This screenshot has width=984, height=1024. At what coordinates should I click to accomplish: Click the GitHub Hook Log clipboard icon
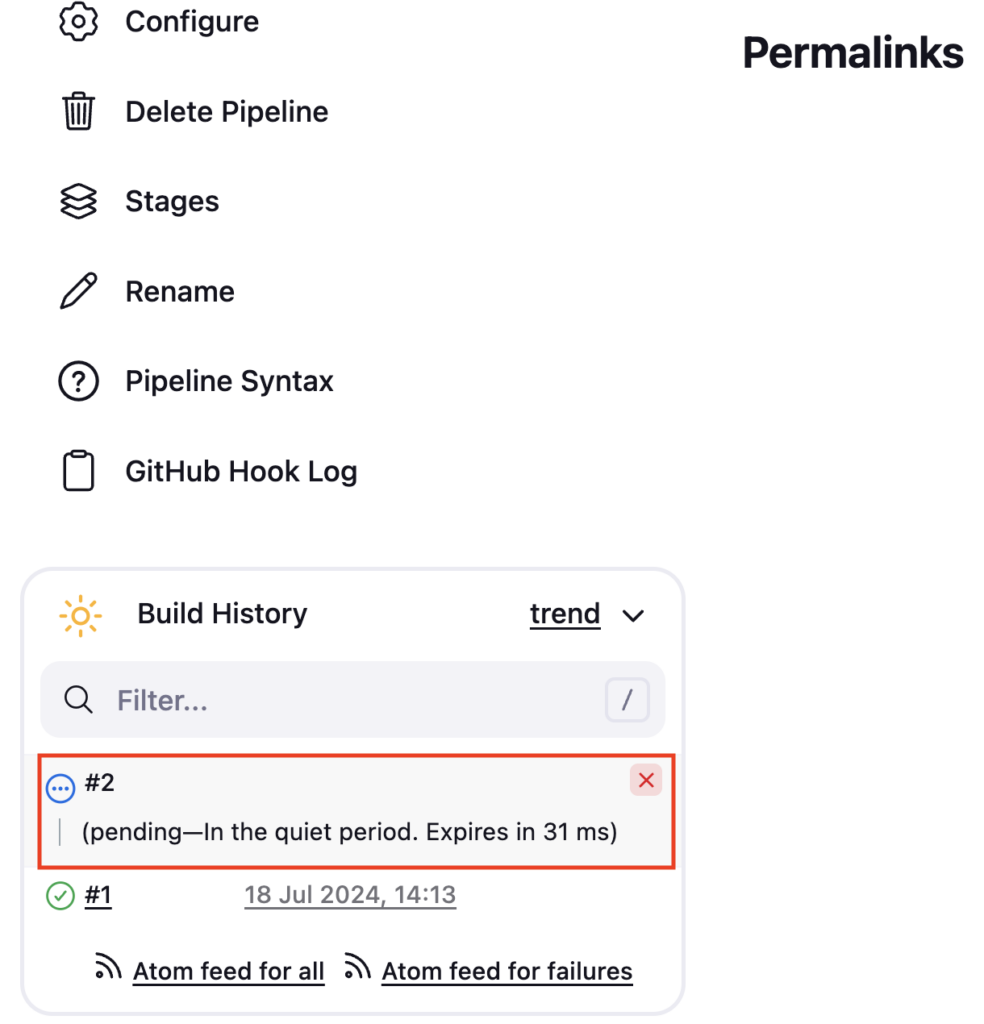tap(78, 470)
